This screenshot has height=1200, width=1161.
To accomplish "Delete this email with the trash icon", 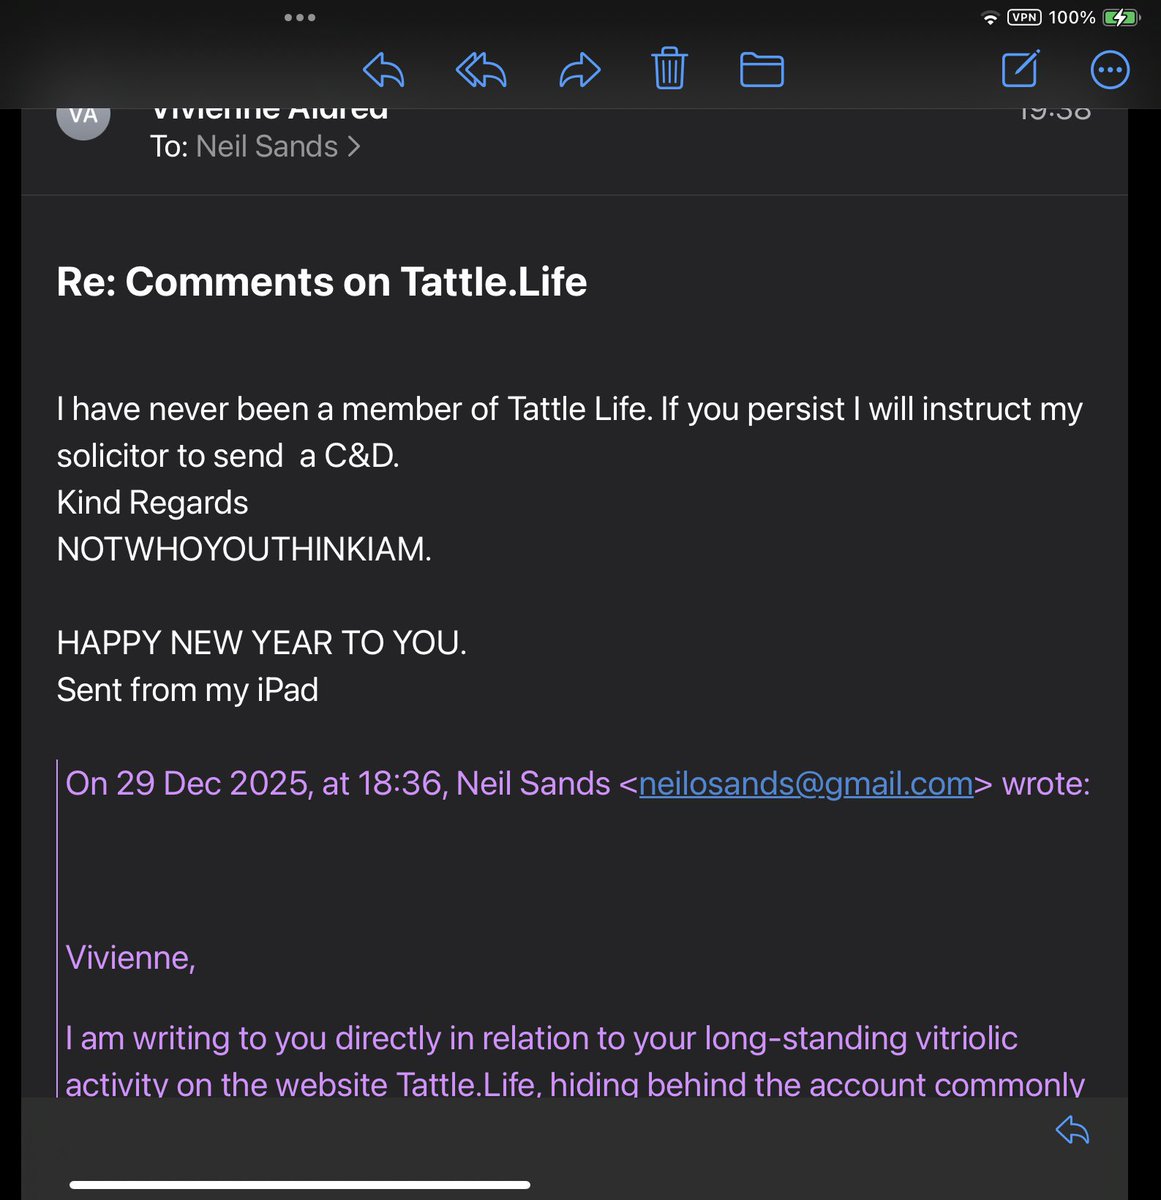I will (x=669, y=69).
